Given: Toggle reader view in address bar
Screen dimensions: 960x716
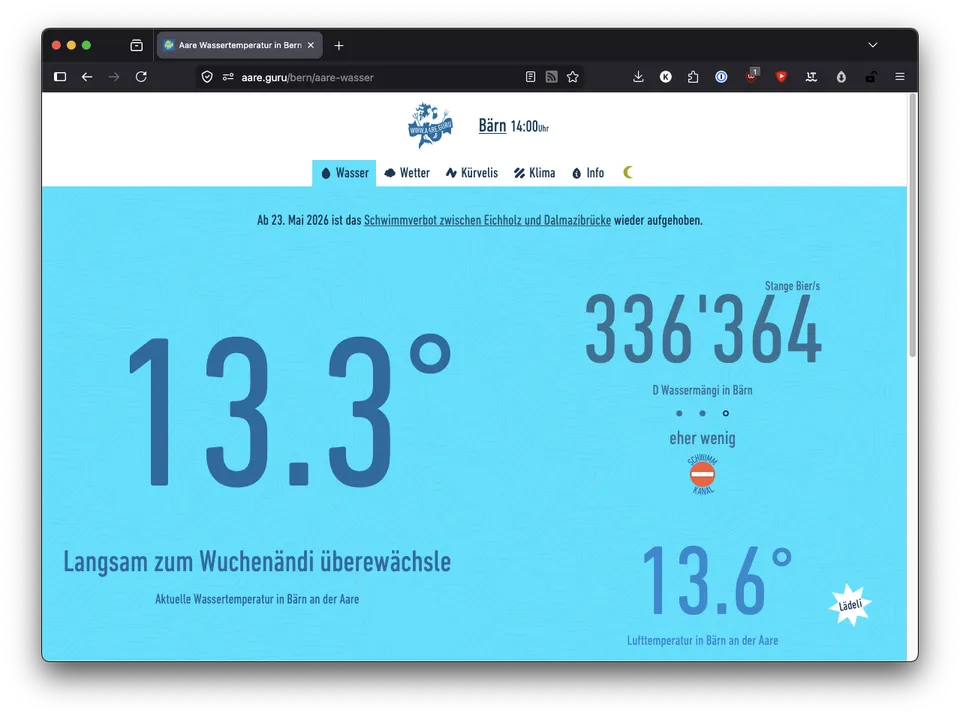Looking at the screenshot, I should 530,77.
